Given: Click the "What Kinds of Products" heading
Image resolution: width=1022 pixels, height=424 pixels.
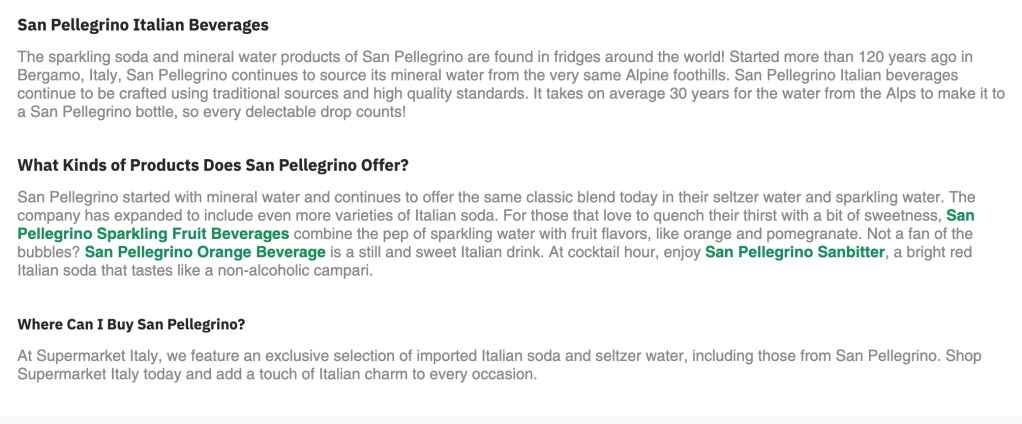Looking at the screenshot, I should tap(213, 165).
